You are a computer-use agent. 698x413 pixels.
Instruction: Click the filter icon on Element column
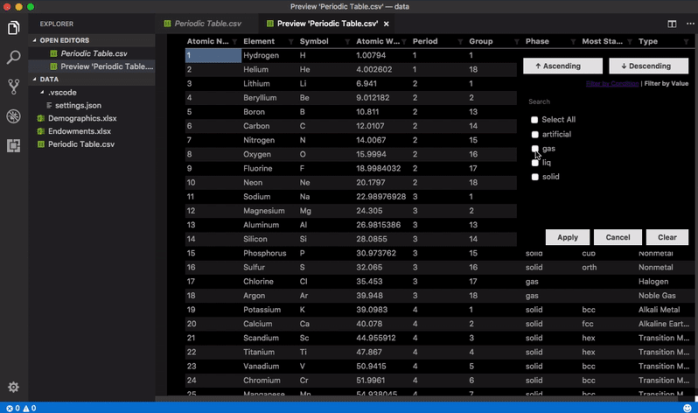tap(290, 42)
